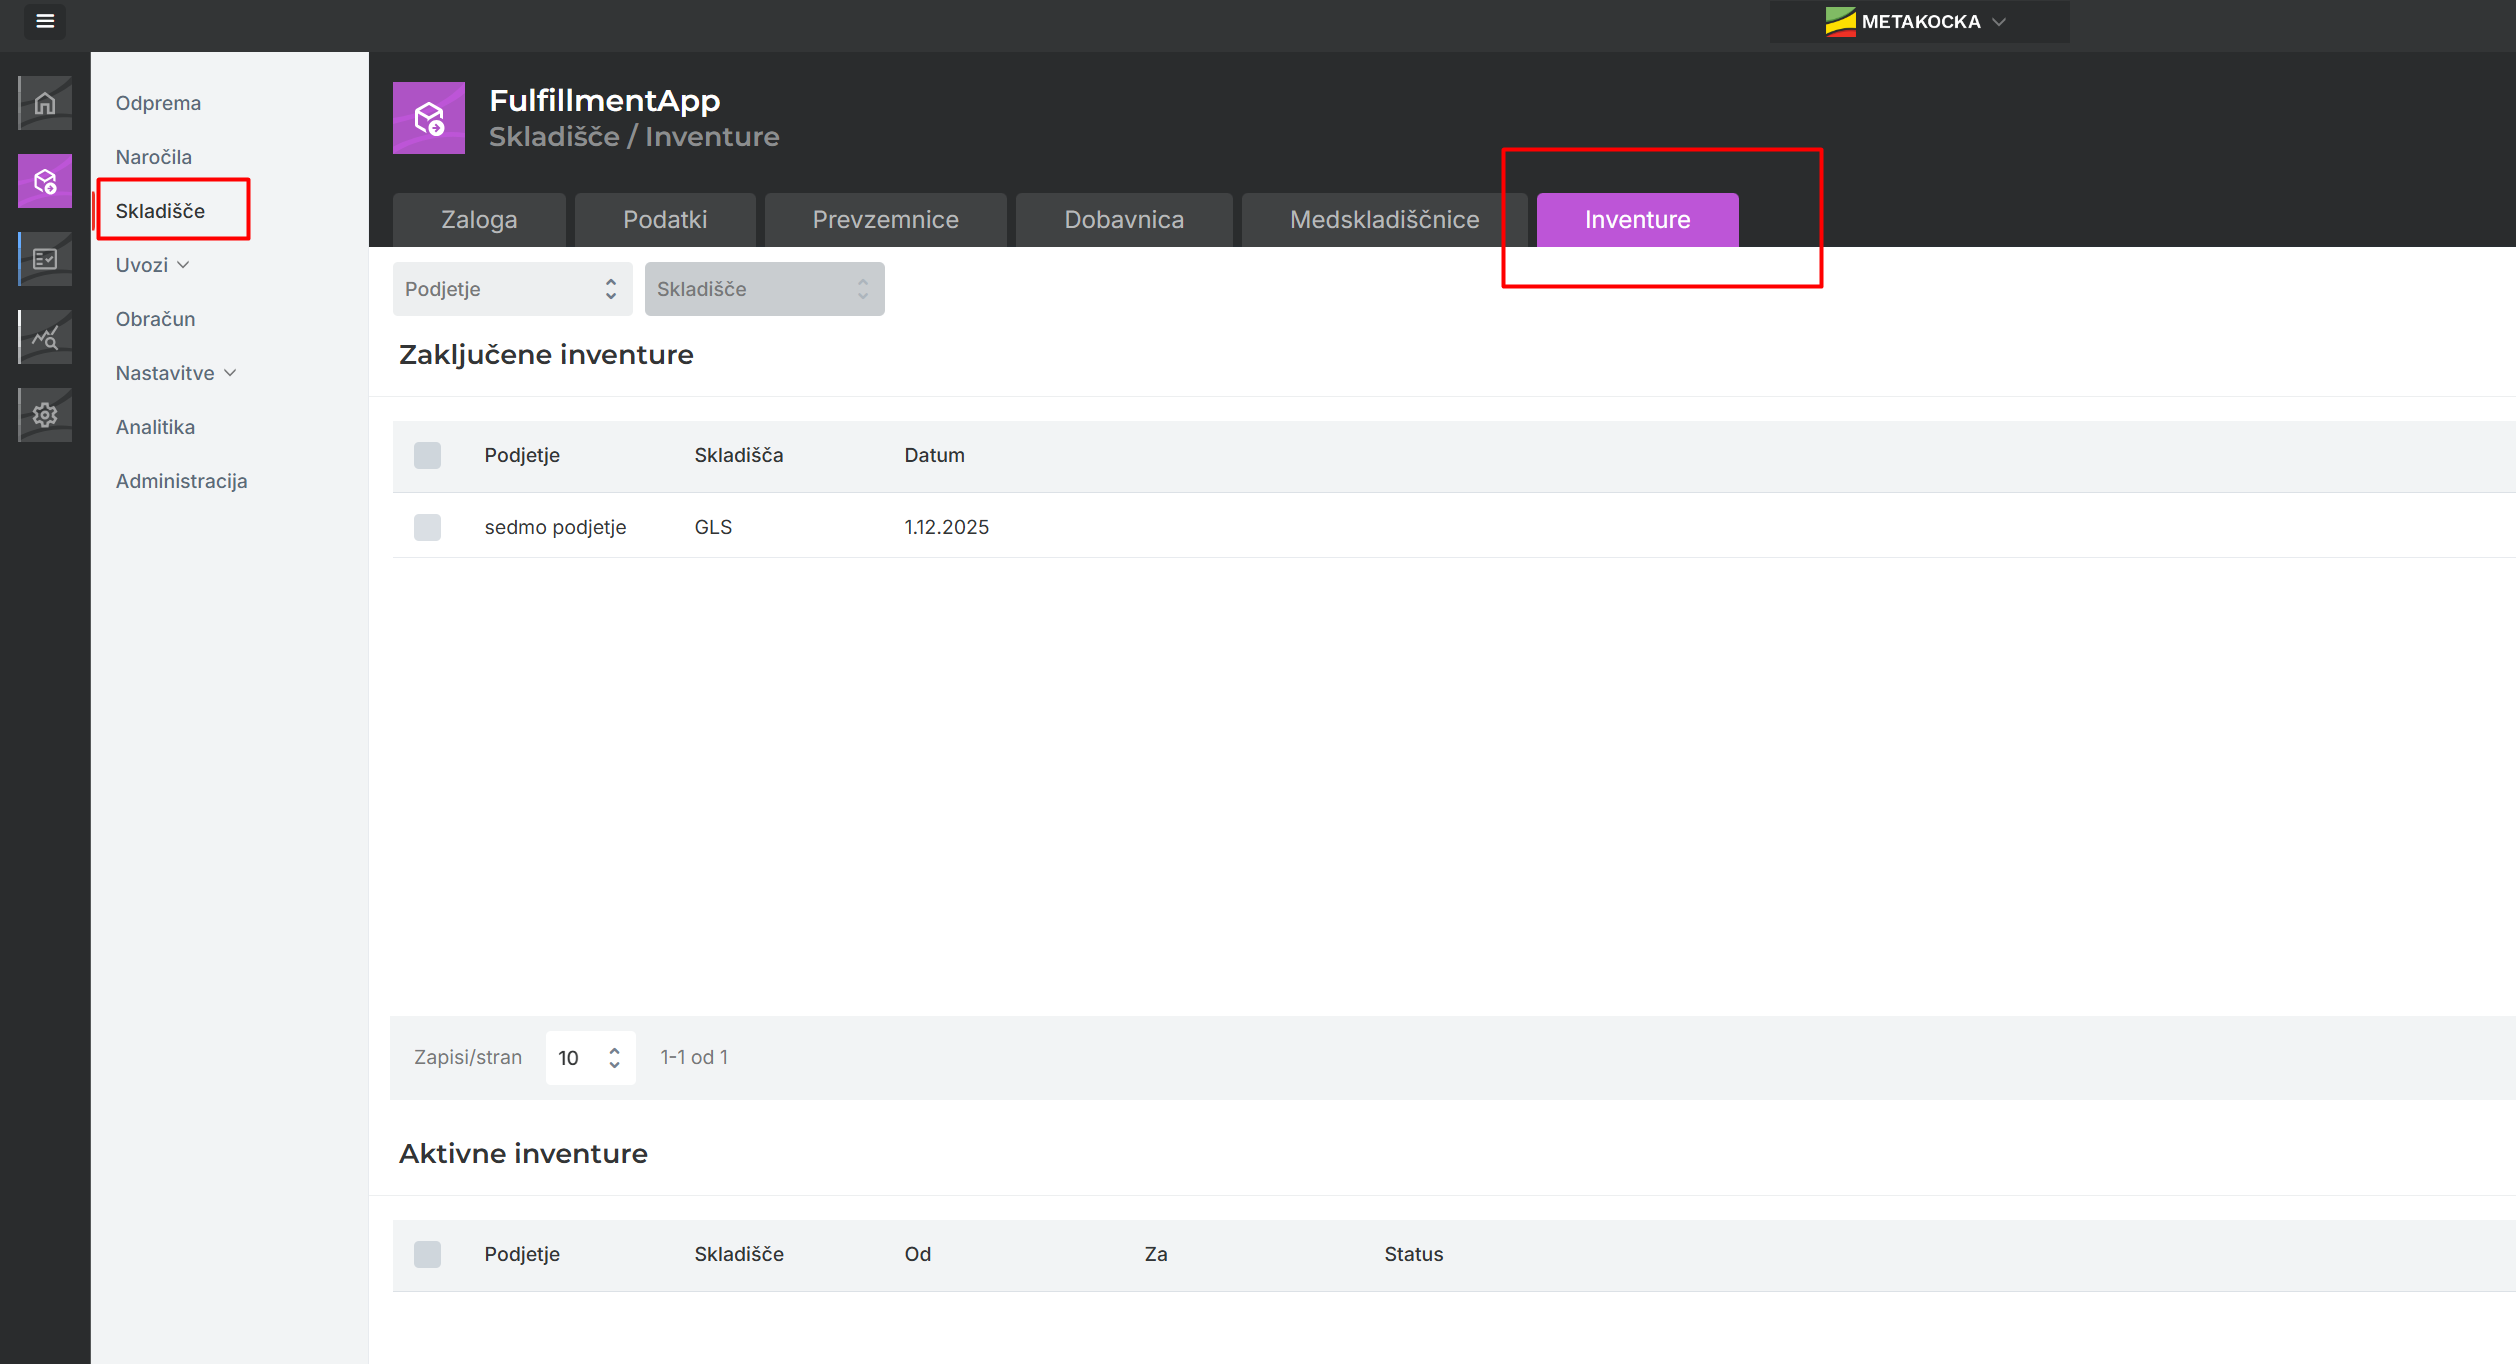
Task: Open the settings gear sidebar icon
Action: click(x=45, y=415)
